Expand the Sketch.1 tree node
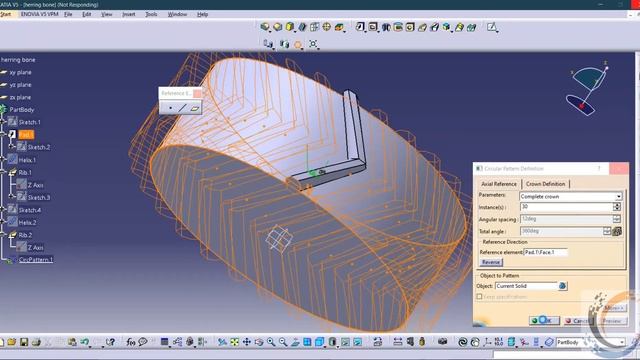 coord(2,122)
